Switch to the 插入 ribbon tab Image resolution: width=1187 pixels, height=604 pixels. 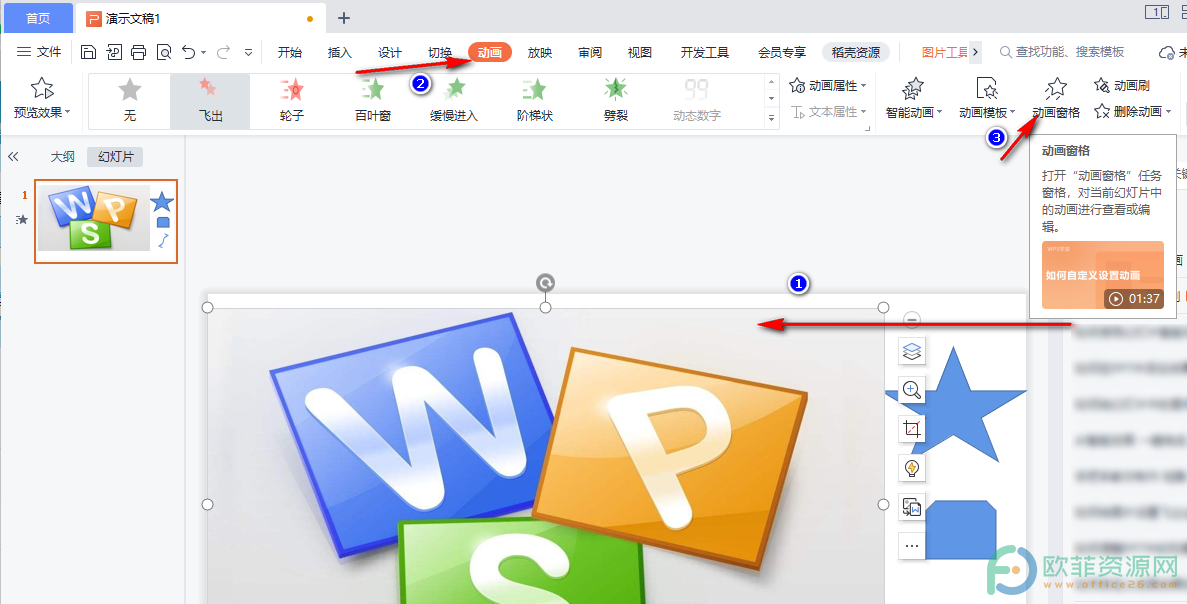click(339, 52)
